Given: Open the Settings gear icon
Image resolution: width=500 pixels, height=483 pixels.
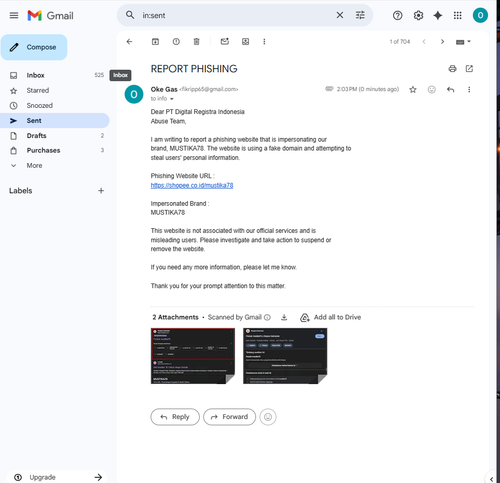Looking at the screenshot, I should point(418,15).
